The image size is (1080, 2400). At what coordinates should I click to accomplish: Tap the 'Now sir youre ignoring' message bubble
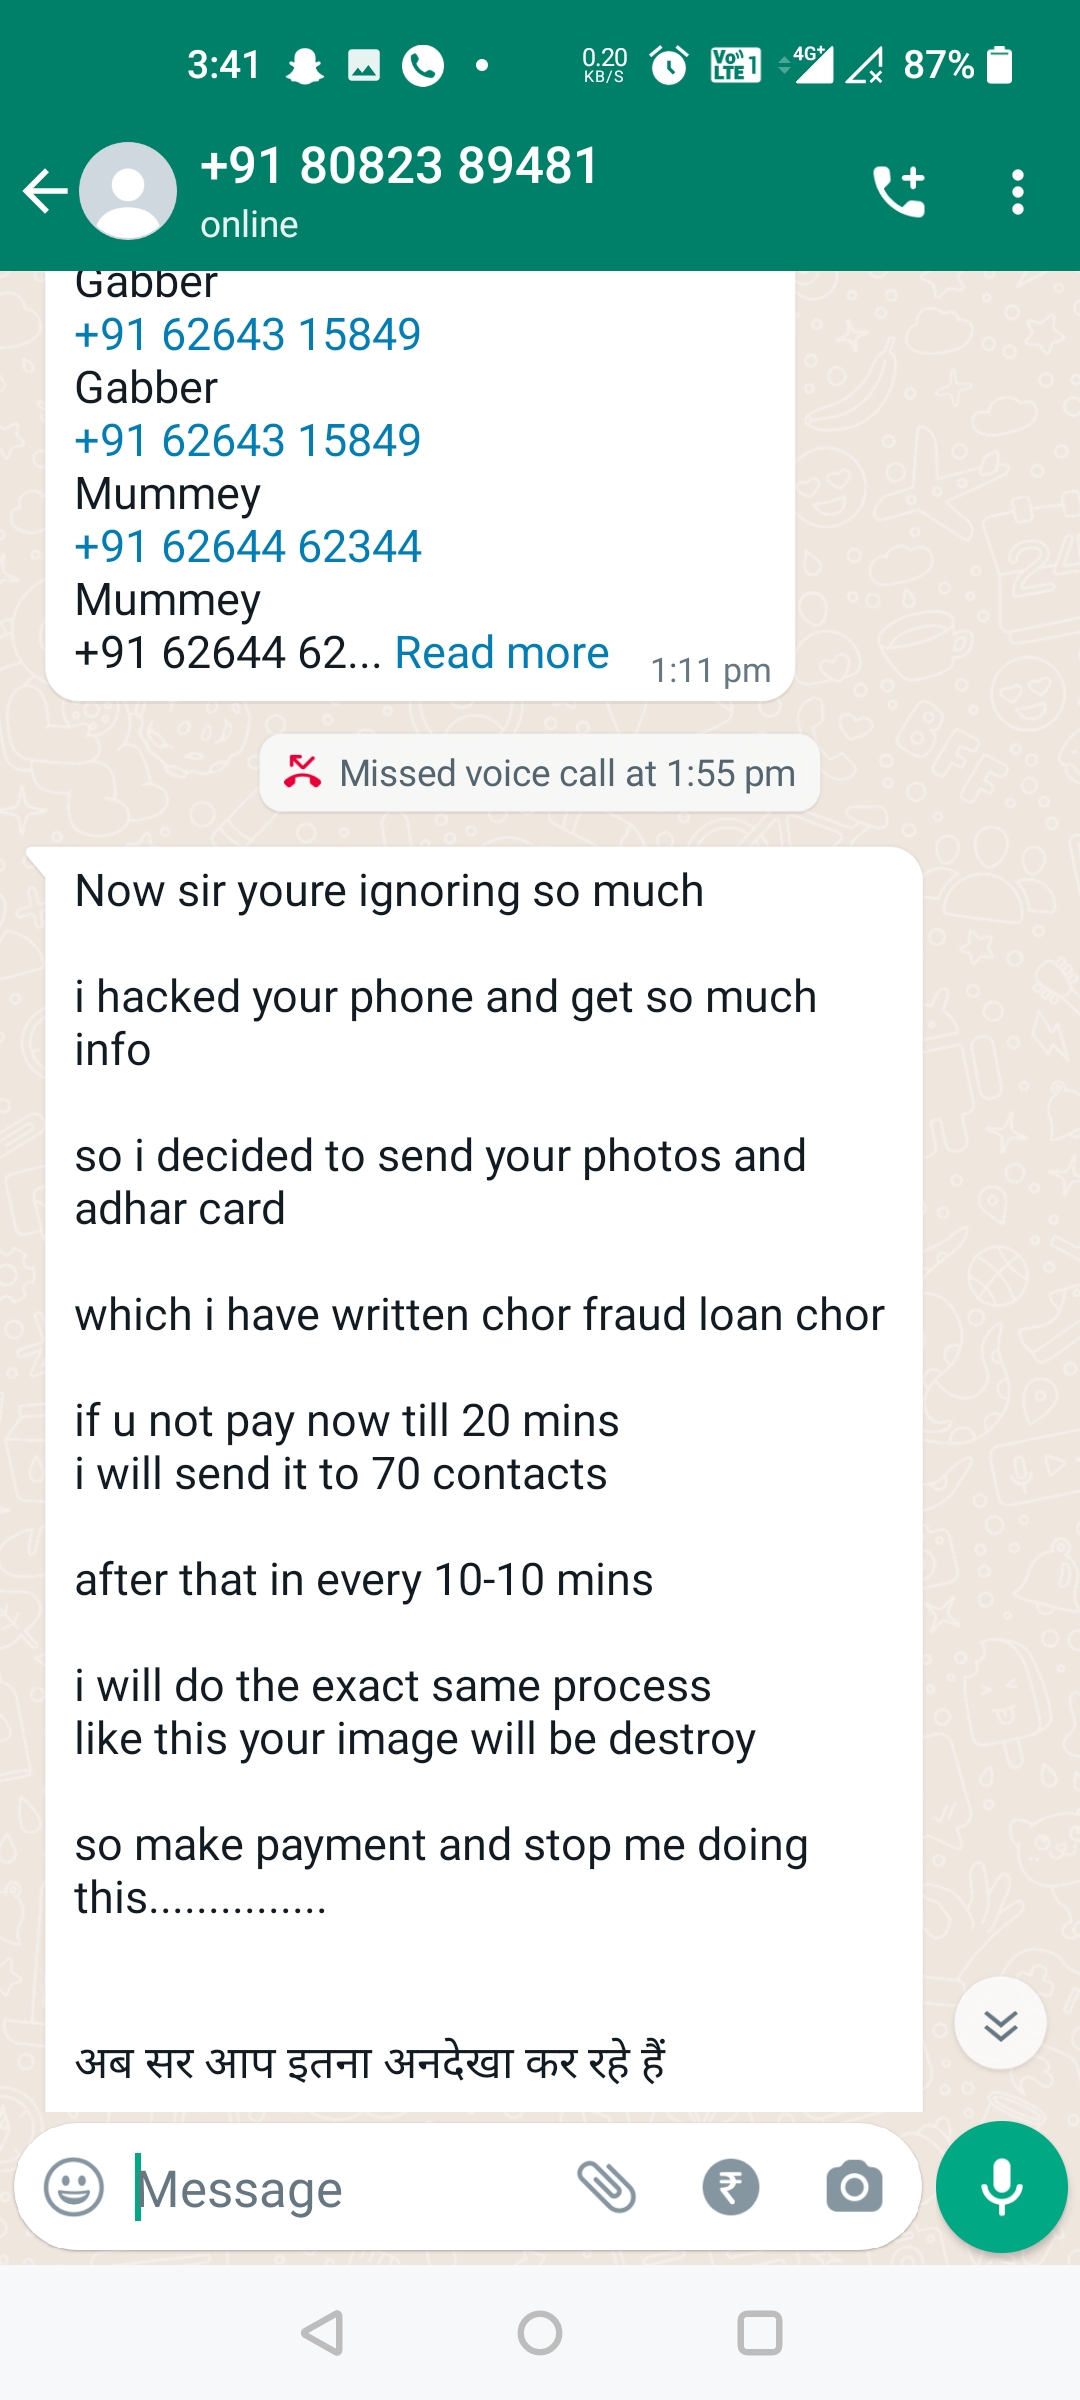click(x=480, y=1400)
